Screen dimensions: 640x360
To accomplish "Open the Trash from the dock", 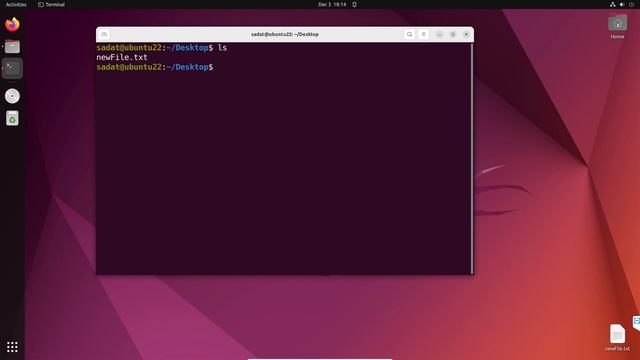I will click(x=12, y=118).
